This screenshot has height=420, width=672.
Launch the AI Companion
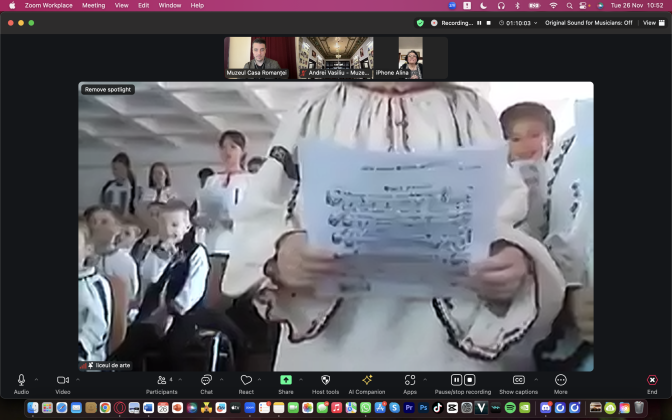[367, 381]
